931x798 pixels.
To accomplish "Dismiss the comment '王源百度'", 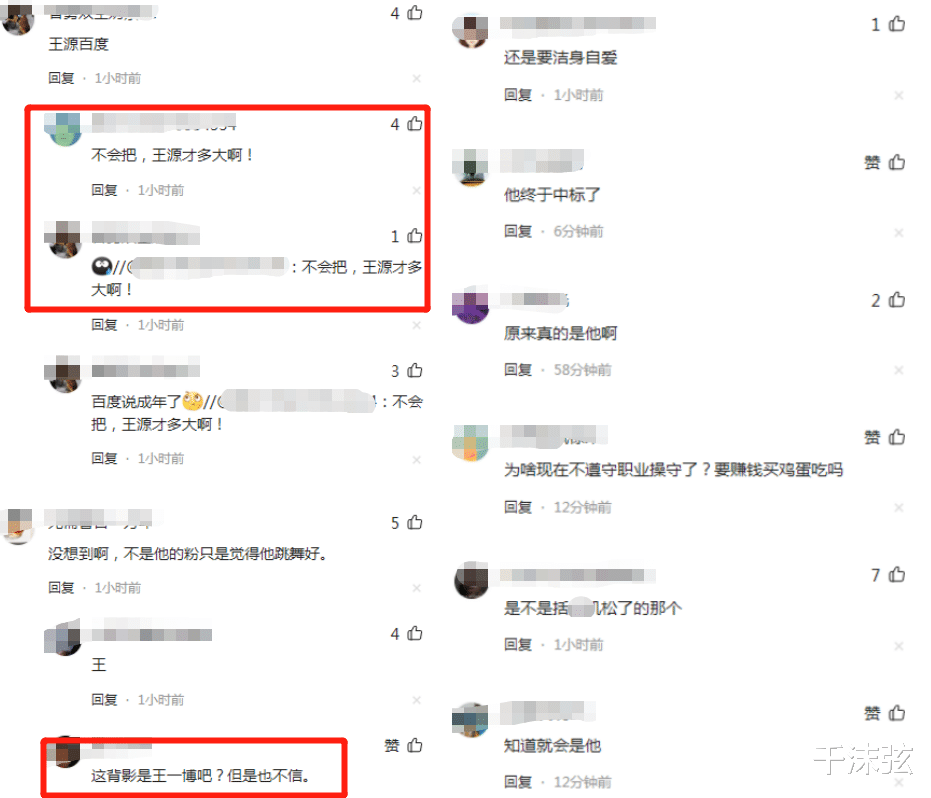I will (x=417, y=78).
